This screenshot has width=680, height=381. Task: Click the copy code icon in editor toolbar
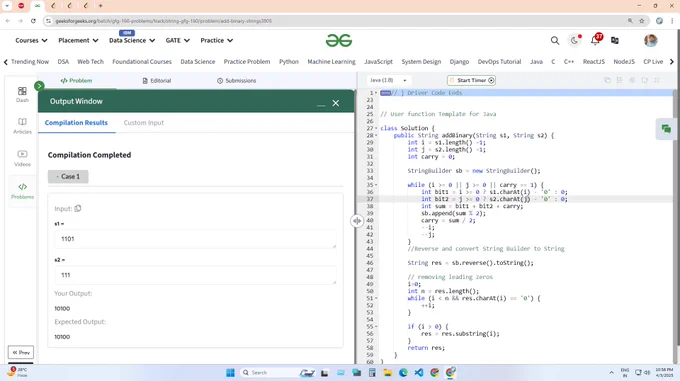click(607, 80)
